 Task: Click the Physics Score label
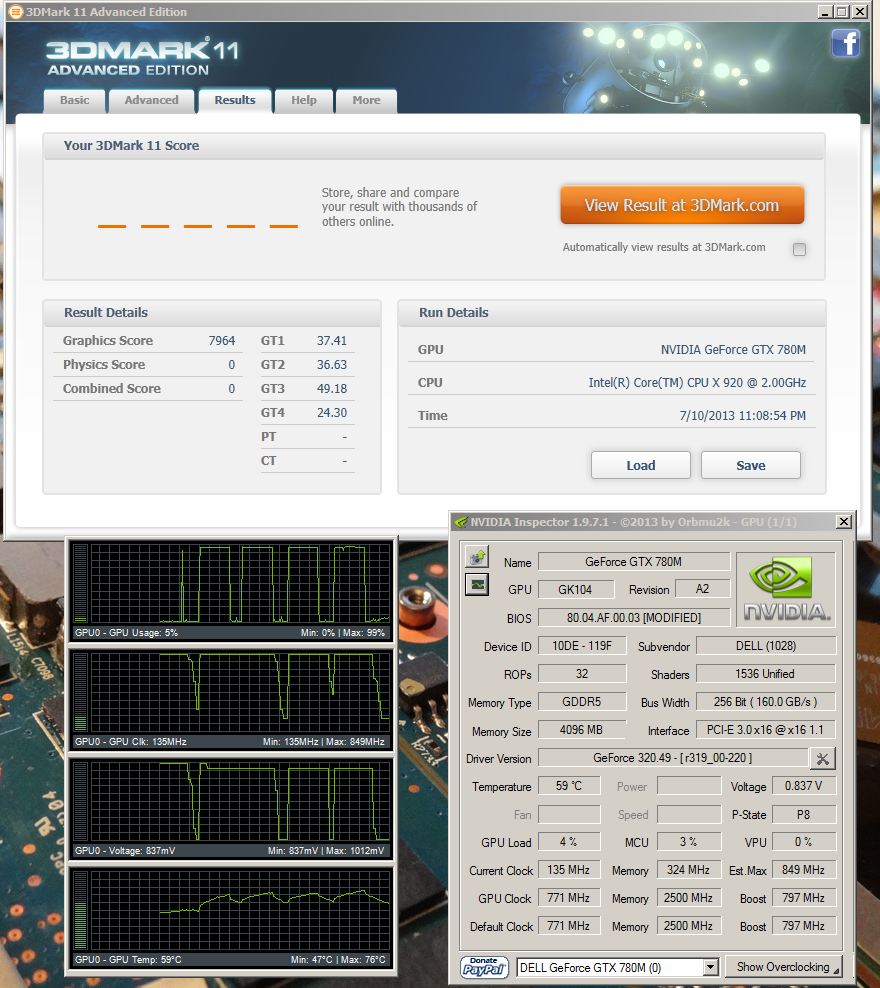[x=104, y=365]
